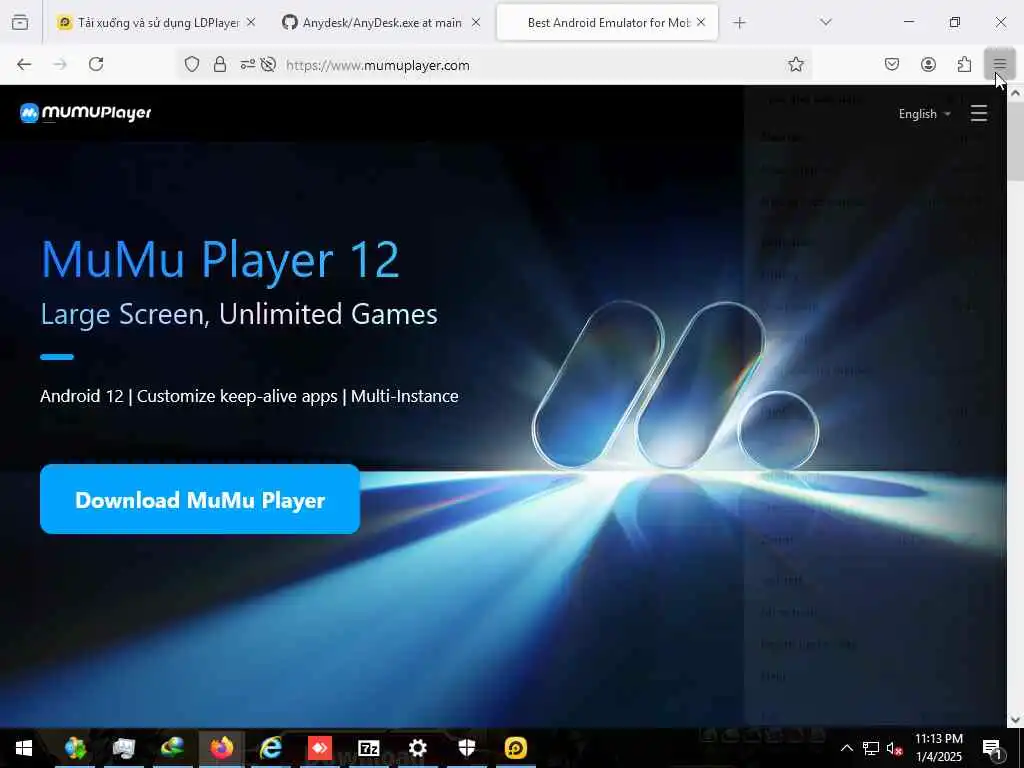This screenshot has height=768, width=1024.
Task: Switch to the LDPlayer download tab
Action: (x=157, y=23)
